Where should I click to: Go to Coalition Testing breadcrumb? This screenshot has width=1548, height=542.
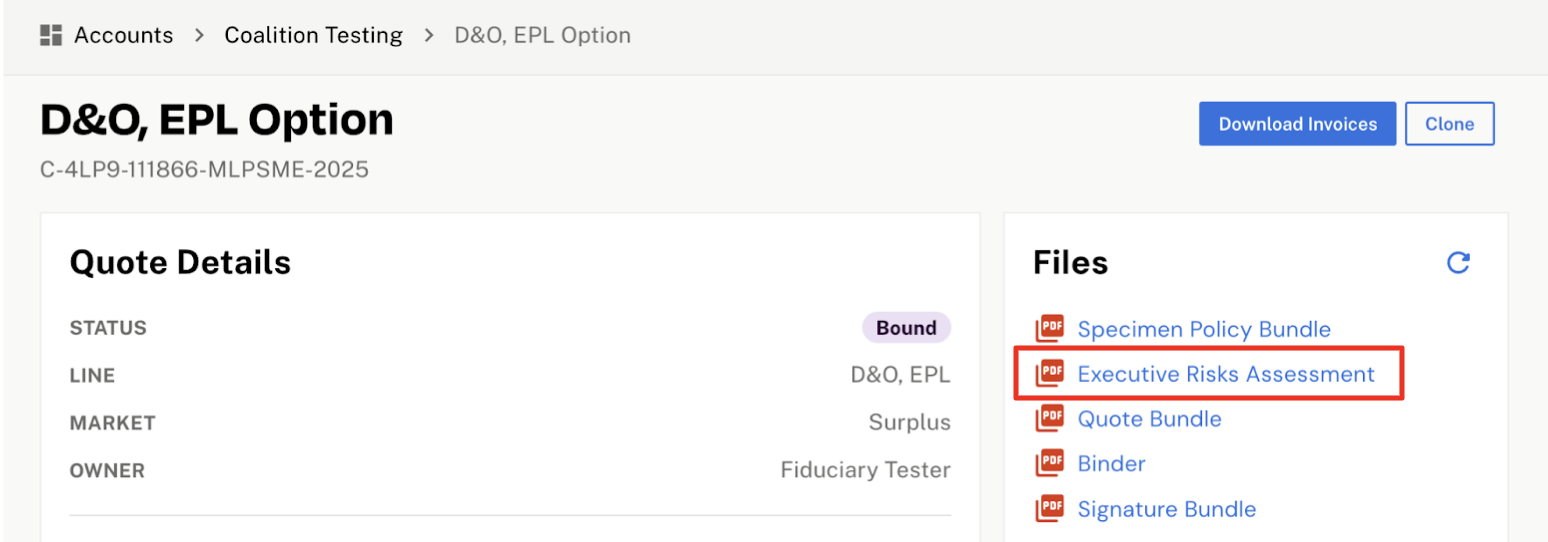click(313, 36)
